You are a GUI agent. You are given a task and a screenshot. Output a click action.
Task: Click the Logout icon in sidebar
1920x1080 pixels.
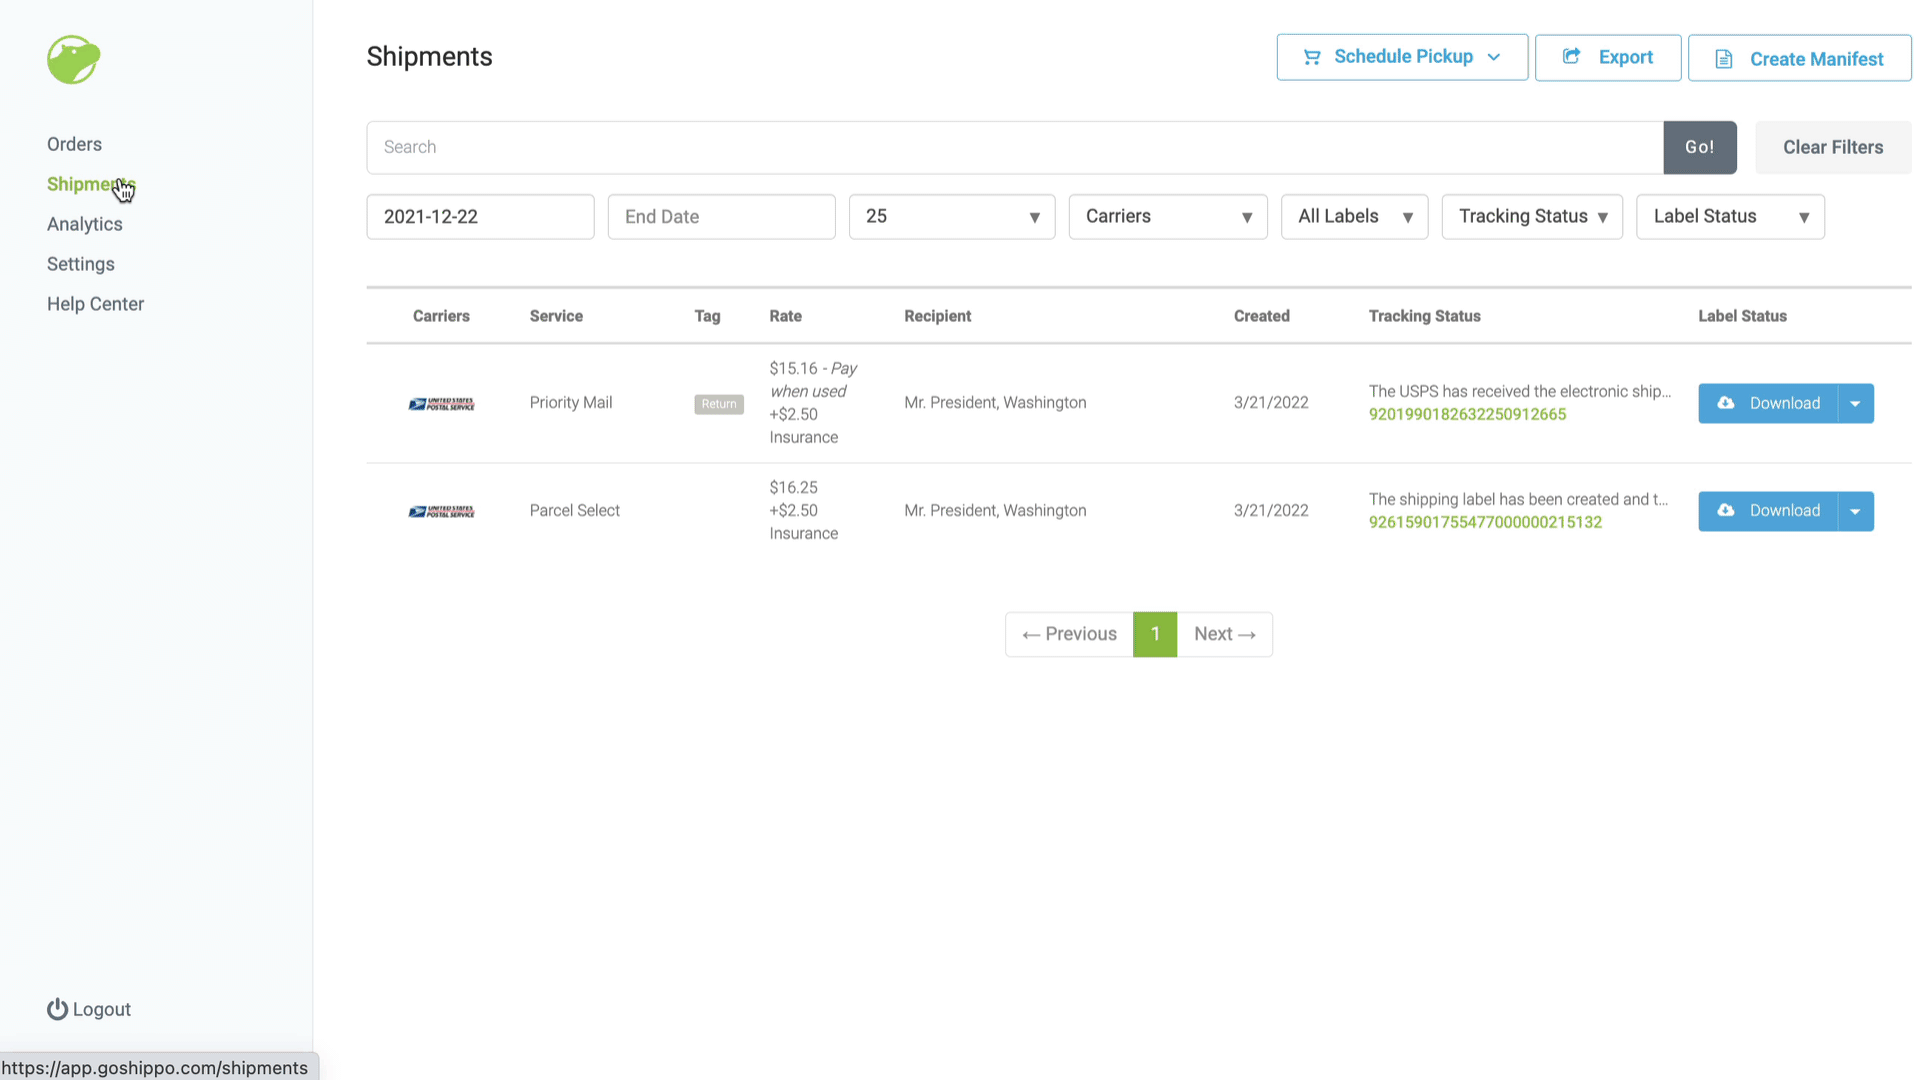pos(57,1010)
